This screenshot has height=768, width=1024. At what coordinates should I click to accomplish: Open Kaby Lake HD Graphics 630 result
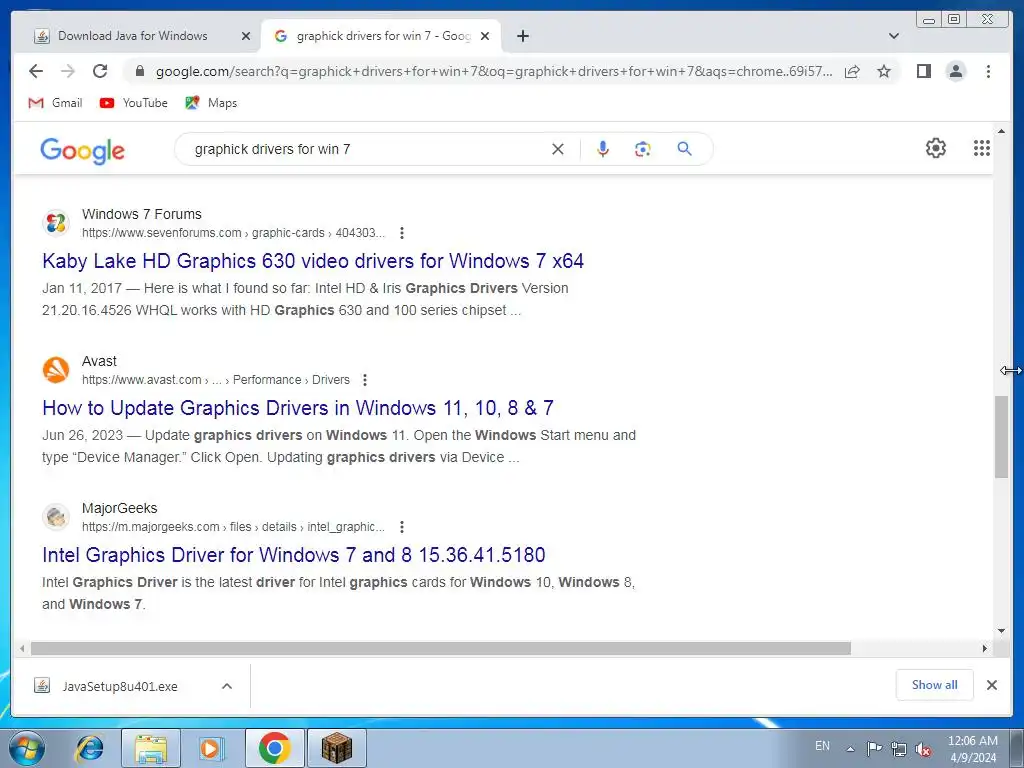click(x=313, y=261)
